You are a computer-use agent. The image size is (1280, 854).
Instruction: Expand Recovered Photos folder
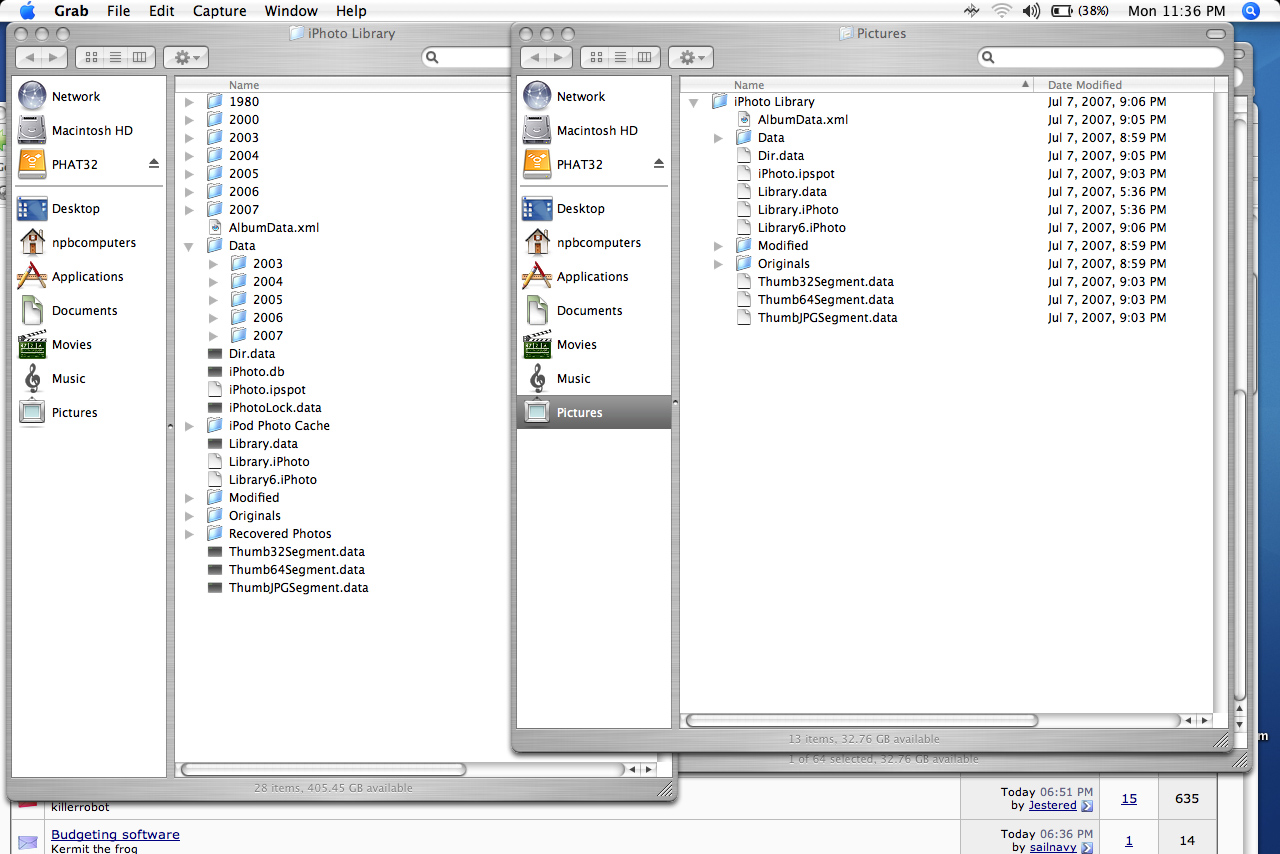point(189,534)
